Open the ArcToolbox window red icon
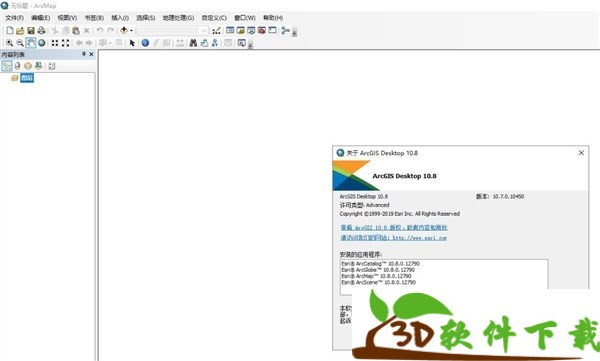This screenshot has height=361, width=600. [262, 31]
